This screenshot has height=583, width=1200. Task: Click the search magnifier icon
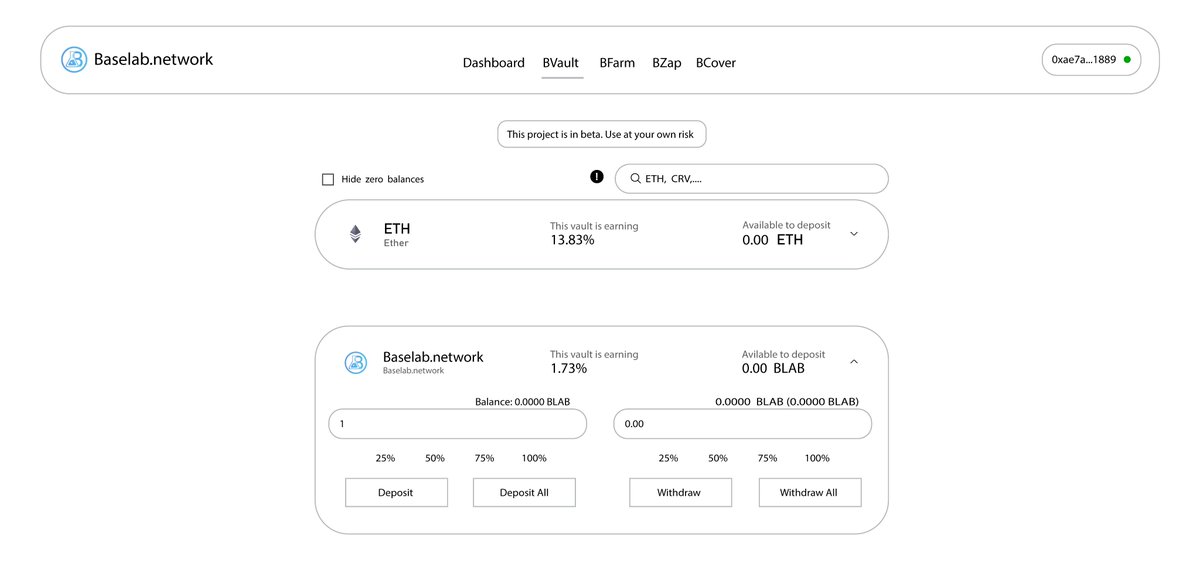point(635,179)
